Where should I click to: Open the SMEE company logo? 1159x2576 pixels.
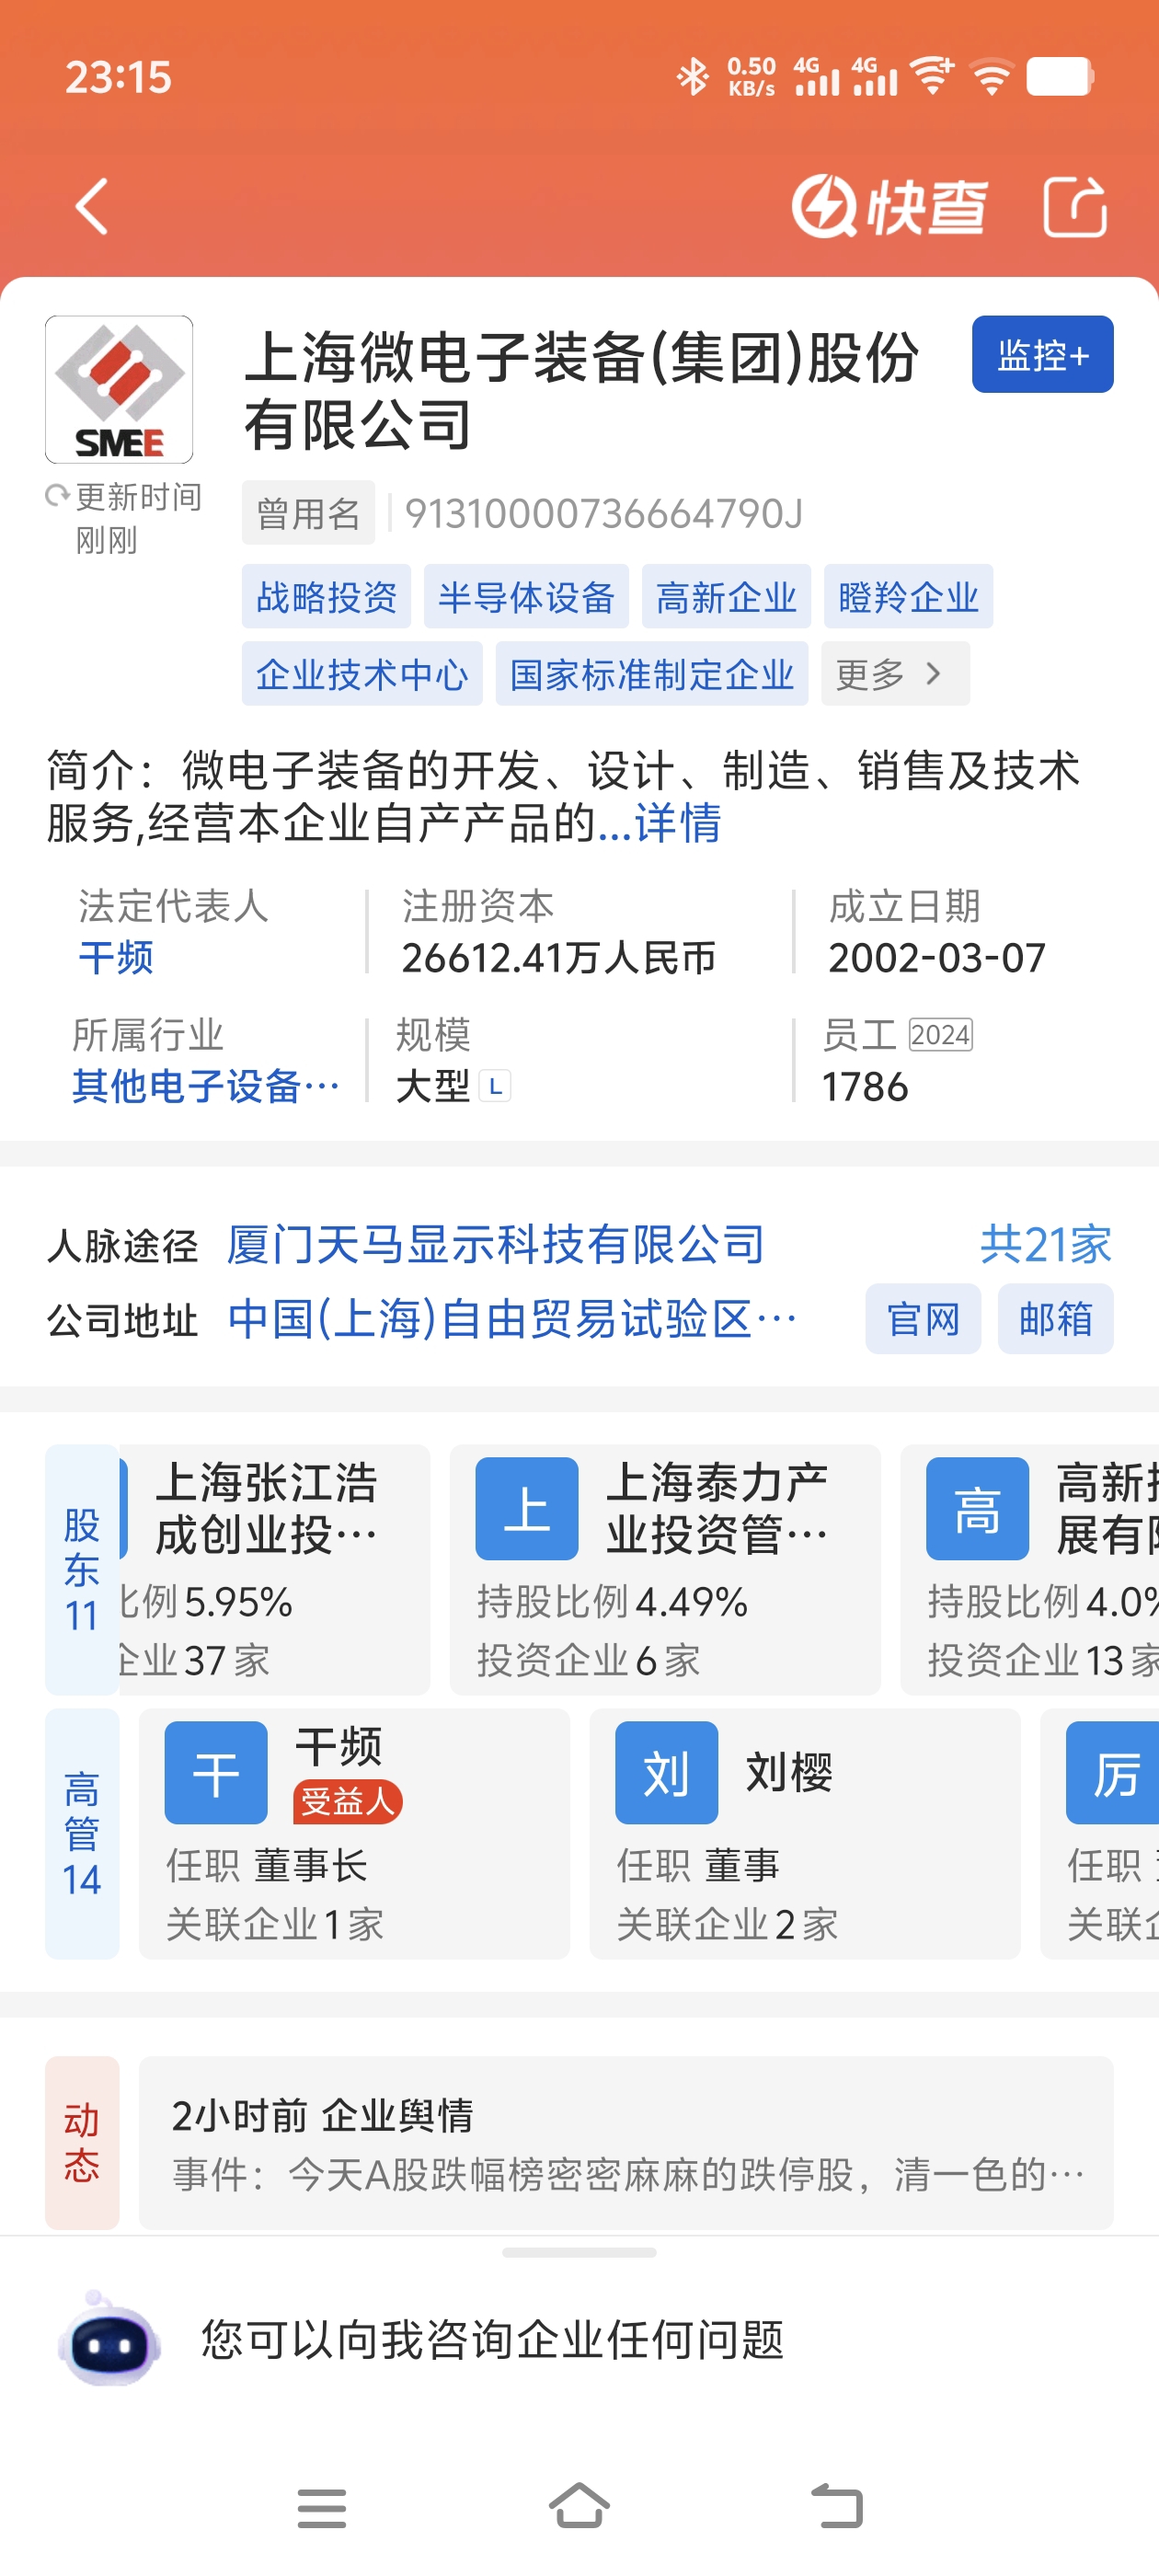[119, 389]
